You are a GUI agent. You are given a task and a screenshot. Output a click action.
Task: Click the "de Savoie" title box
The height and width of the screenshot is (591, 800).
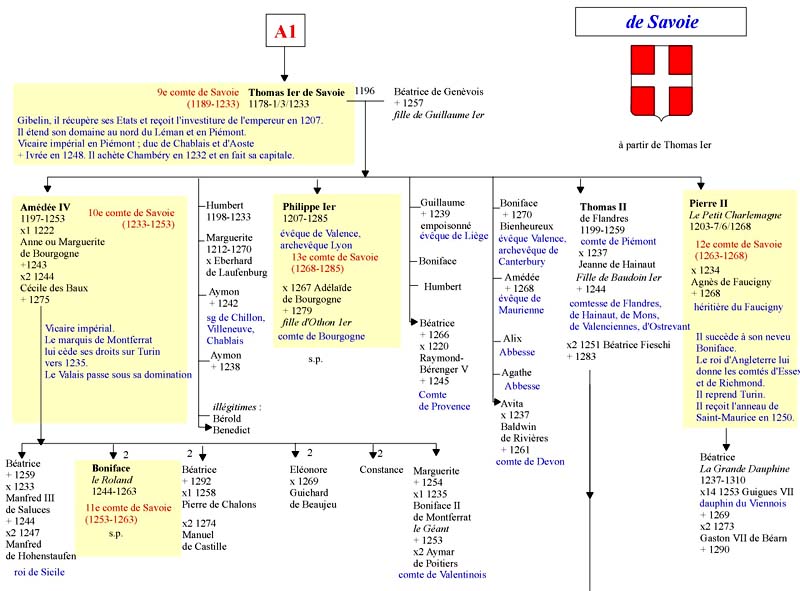(x=661, y=22)
